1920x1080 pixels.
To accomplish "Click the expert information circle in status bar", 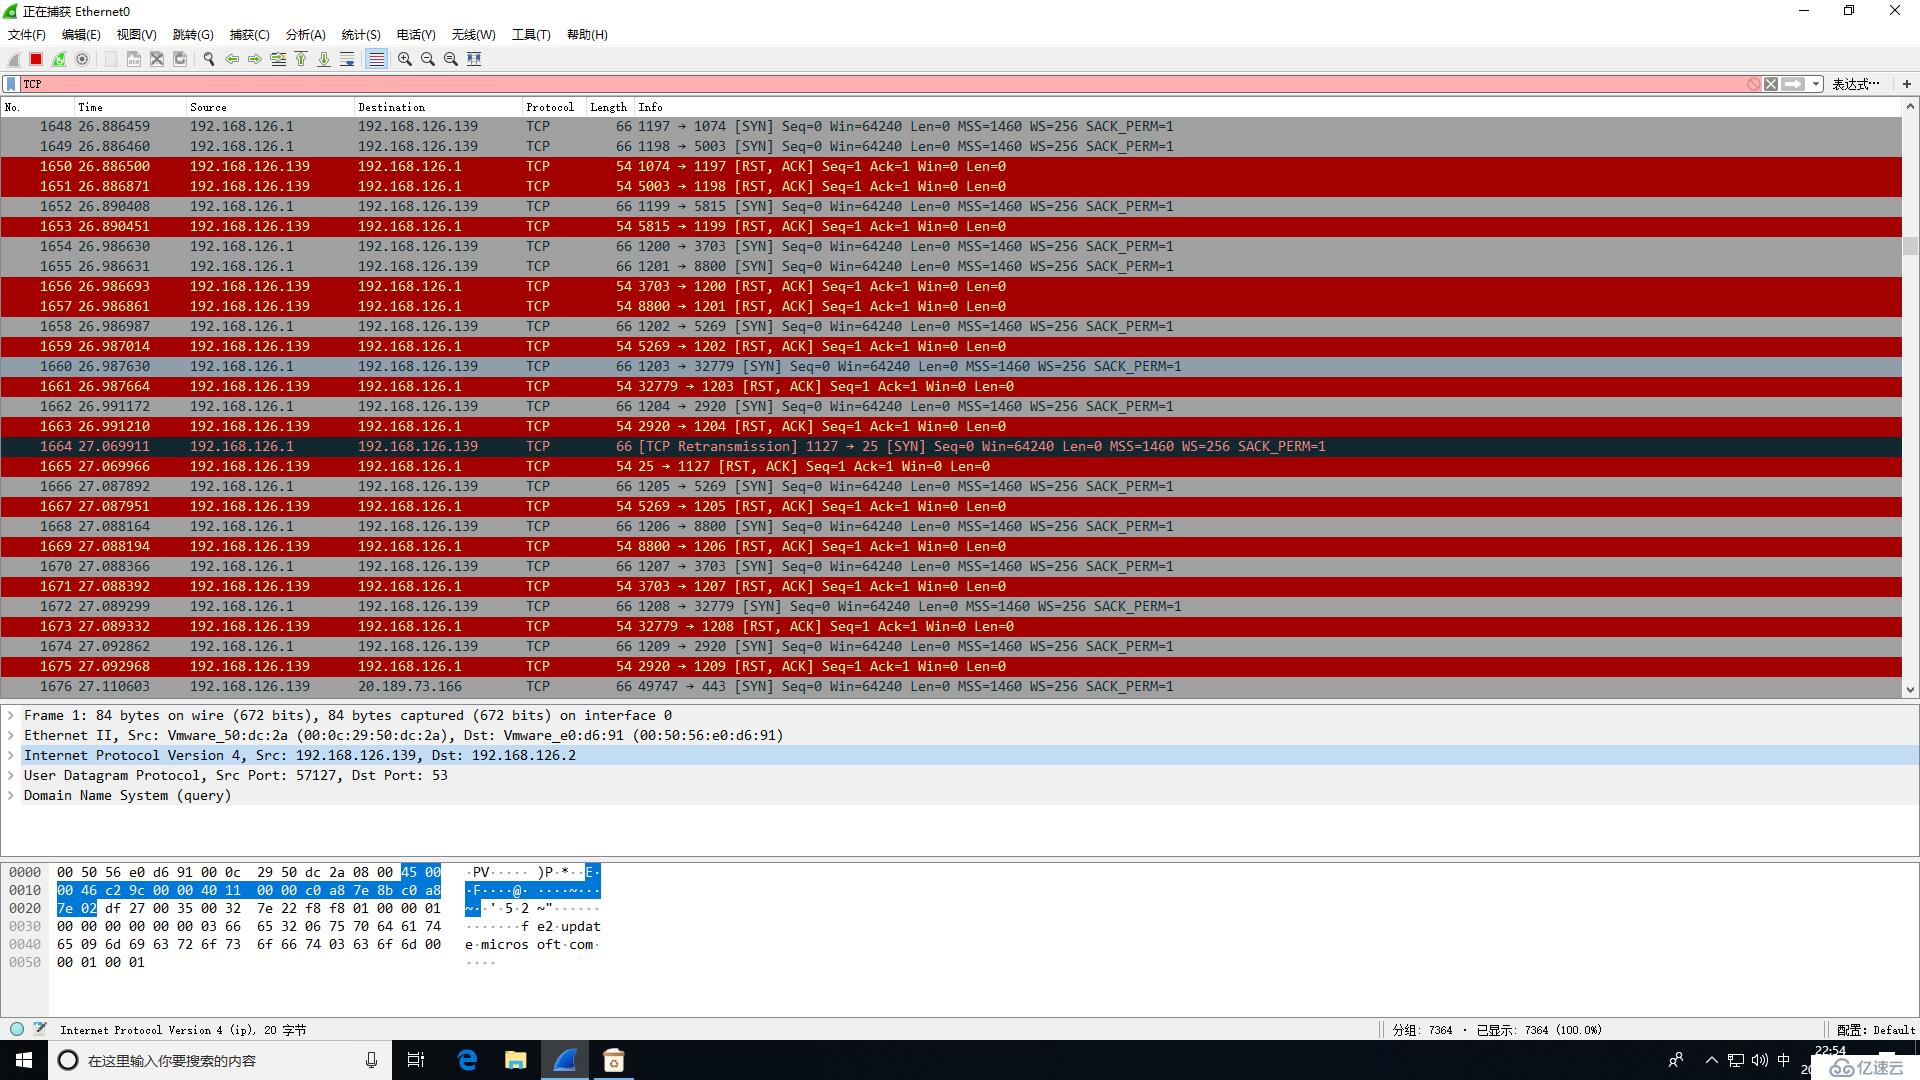I will click(17, 1029).
